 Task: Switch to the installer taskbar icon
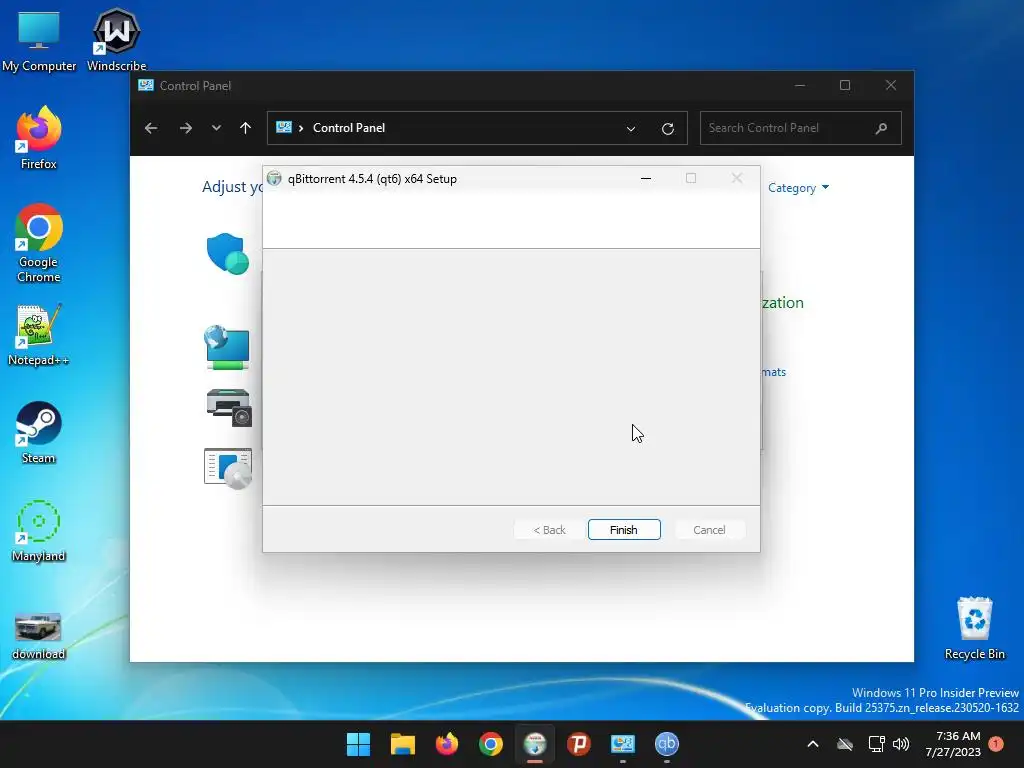coord(535,744)
